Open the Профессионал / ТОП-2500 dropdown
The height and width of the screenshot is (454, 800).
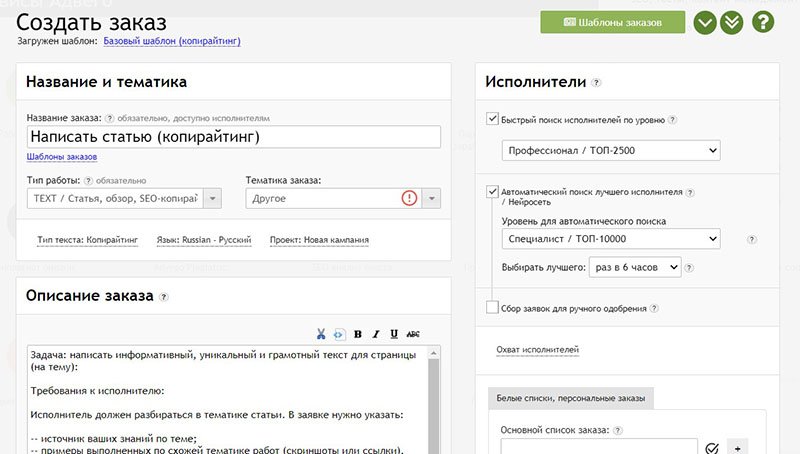(x=611, y=150)
